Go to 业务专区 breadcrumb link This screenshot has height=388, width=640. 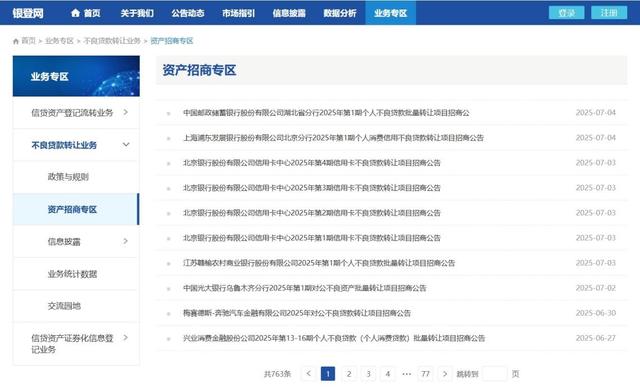pyautogui.click(x=59, y=41)
